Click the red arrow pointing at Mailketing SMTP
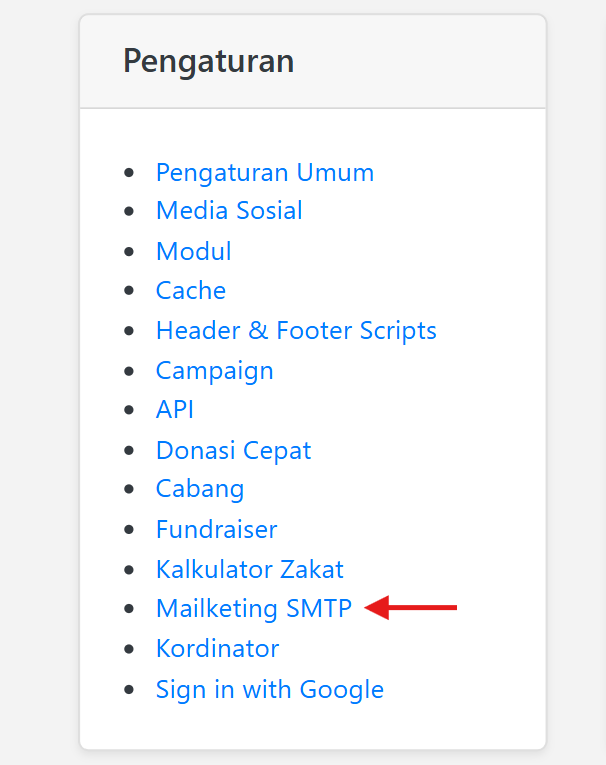 click(412, 607)
